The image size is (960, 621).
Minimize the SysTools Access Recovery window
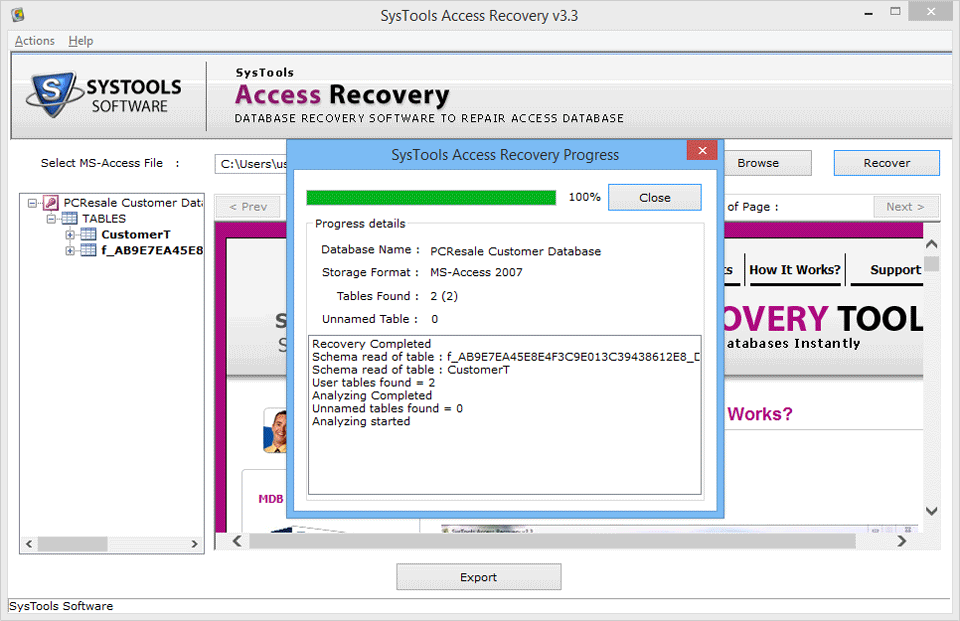(x=868, y=13)
